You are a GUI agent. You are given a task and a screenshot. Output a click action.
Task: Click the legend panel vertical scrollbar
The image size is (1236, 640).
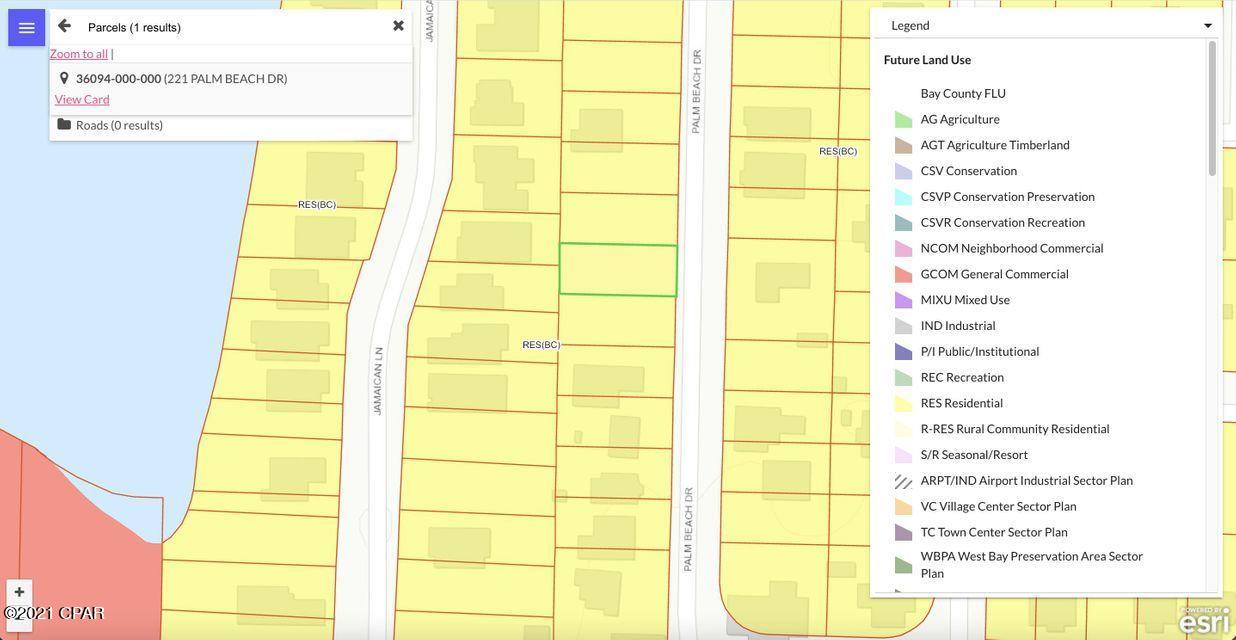click(x=1212, y=110)
